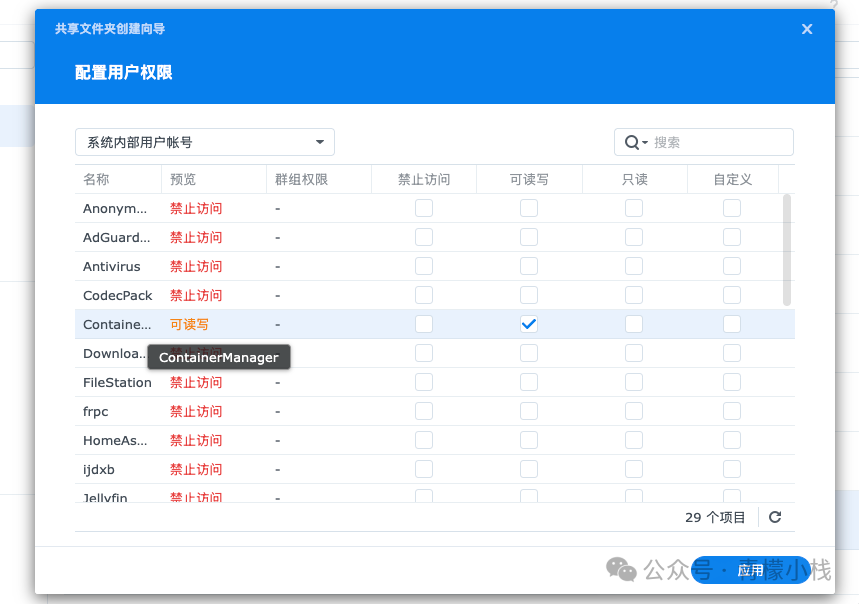Enable 可读写 for Jellyfin
The image size is (859, 604).
pos(529,497)
